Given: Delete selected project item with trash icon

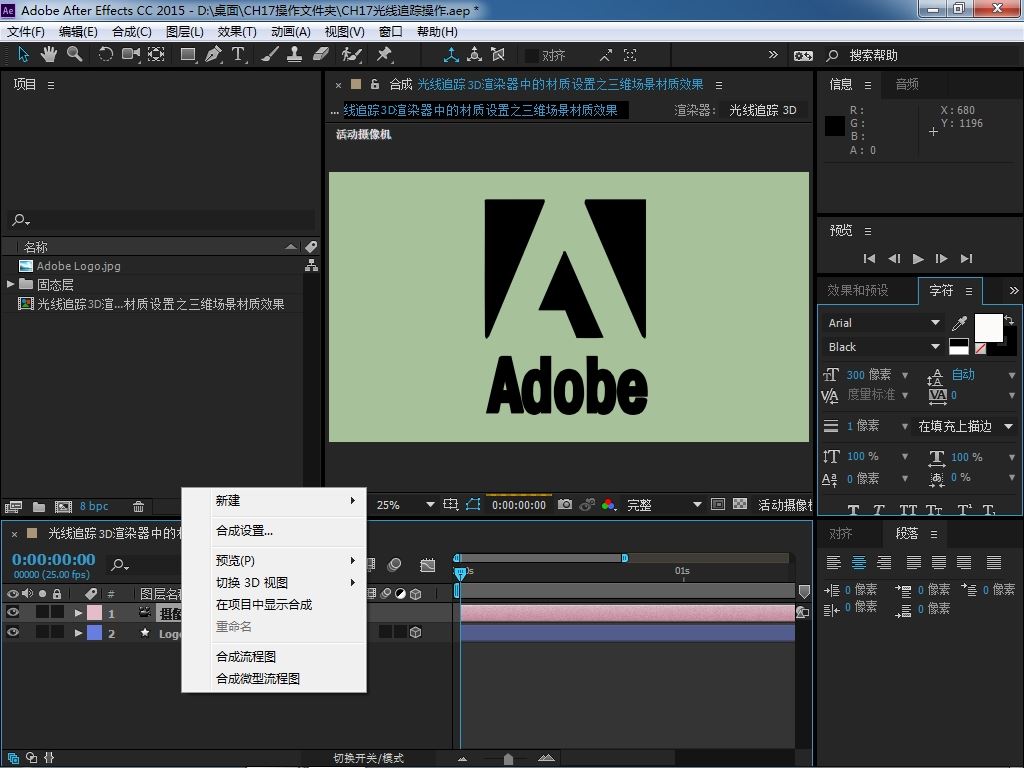Looking at the screenshot, I should coord(138,506).
